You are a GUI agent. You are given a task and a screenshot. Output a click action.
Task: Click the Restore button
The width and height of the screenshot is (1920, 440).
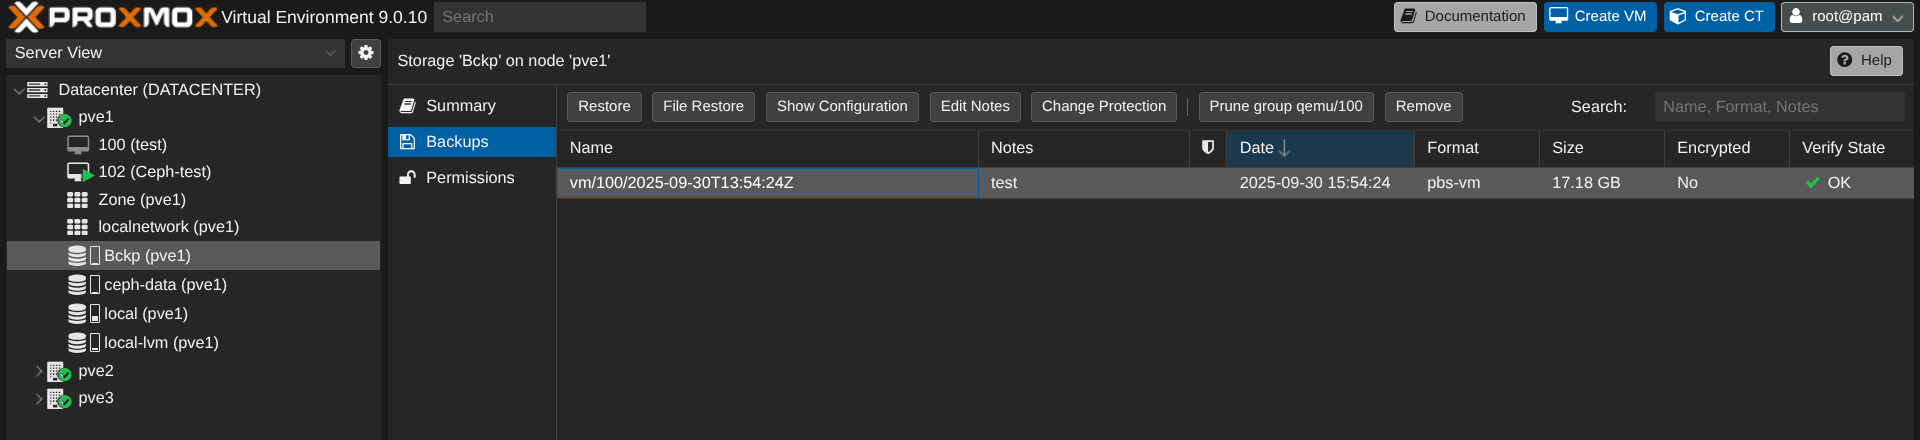click(604, 107)
